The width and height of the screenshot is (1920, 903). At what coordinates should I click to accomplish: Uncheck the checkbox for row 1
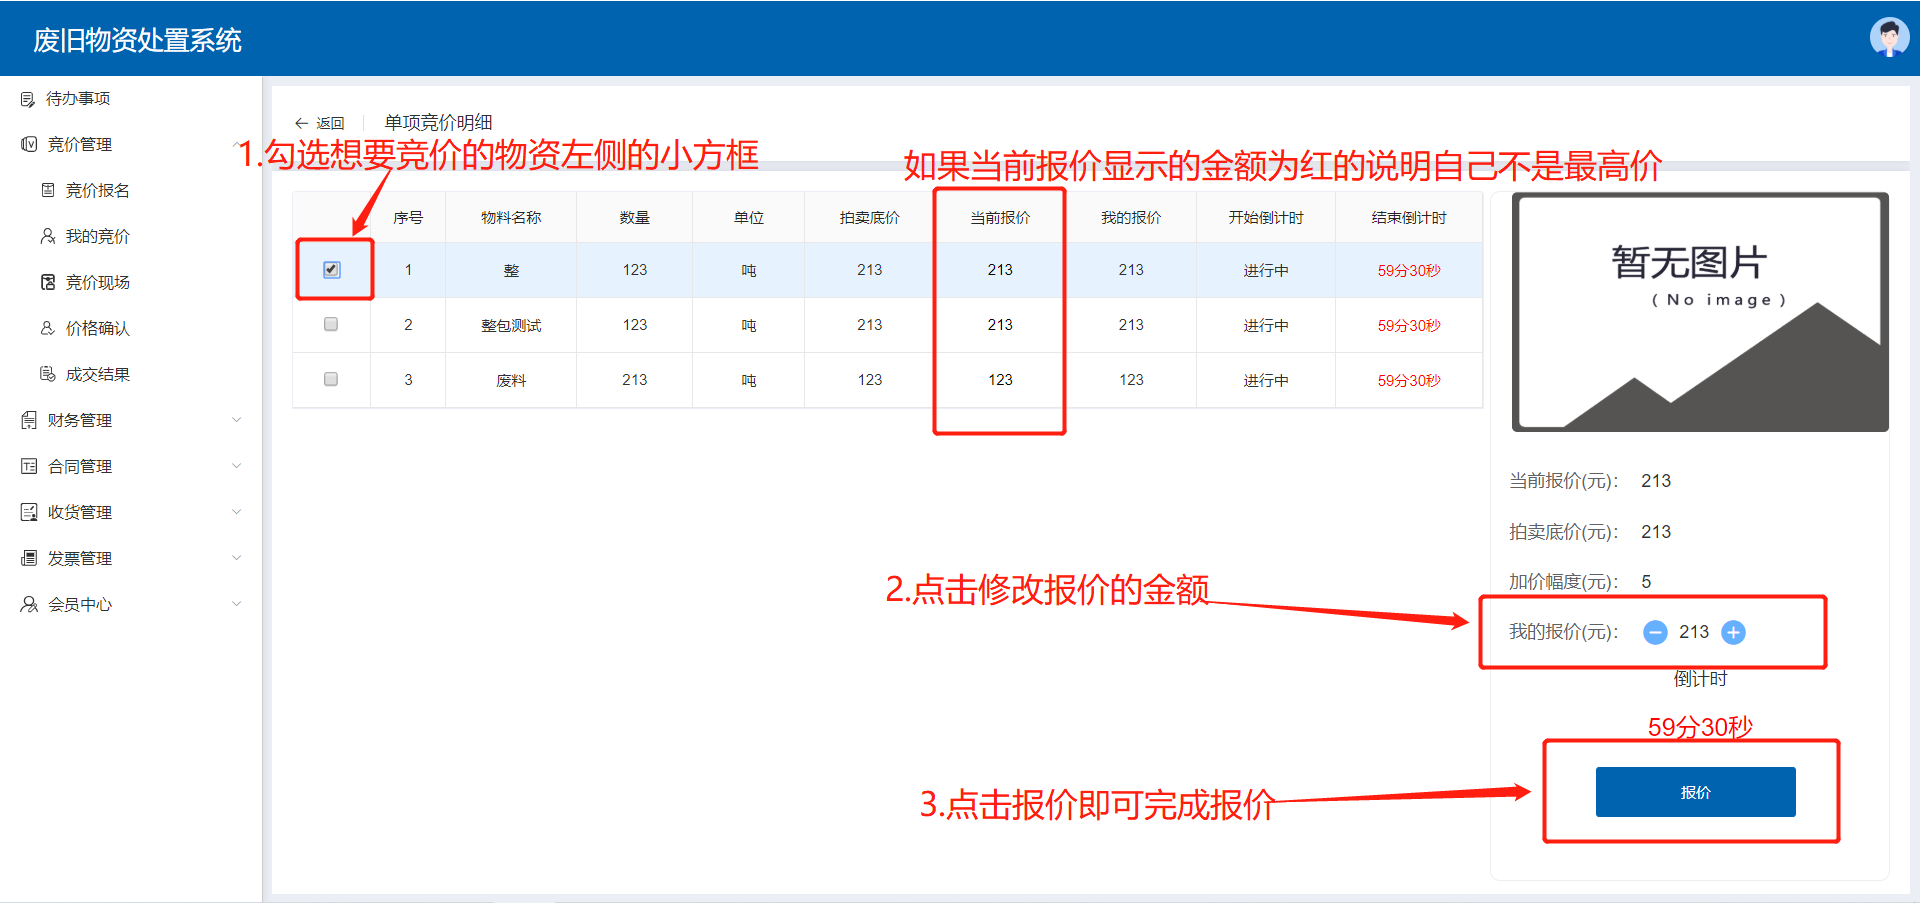(x=332, y=270)
